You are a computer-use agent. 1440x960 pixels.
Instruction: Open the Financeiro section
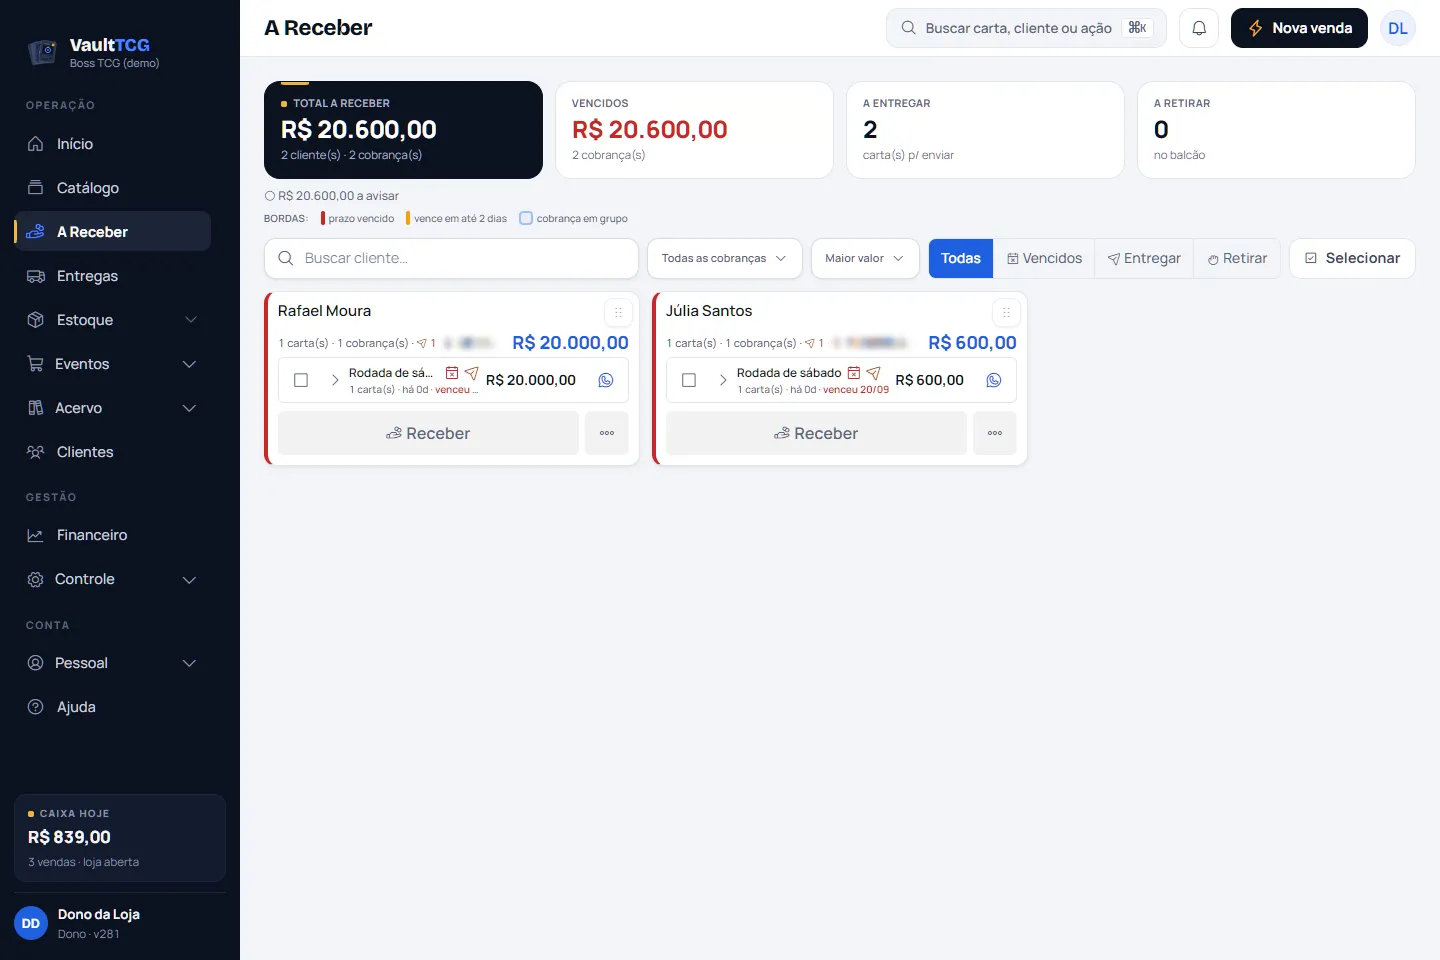(112, 535)
